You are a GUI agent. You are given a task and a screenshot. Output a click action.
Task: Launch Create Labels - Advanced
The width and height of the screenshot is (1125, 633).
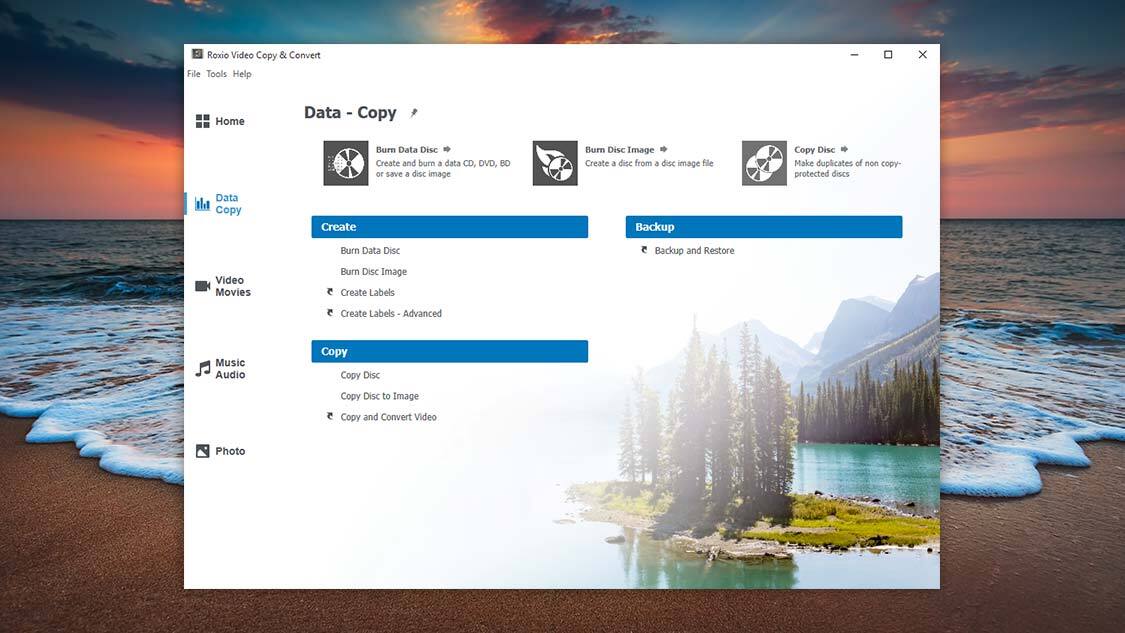(391, 314)
